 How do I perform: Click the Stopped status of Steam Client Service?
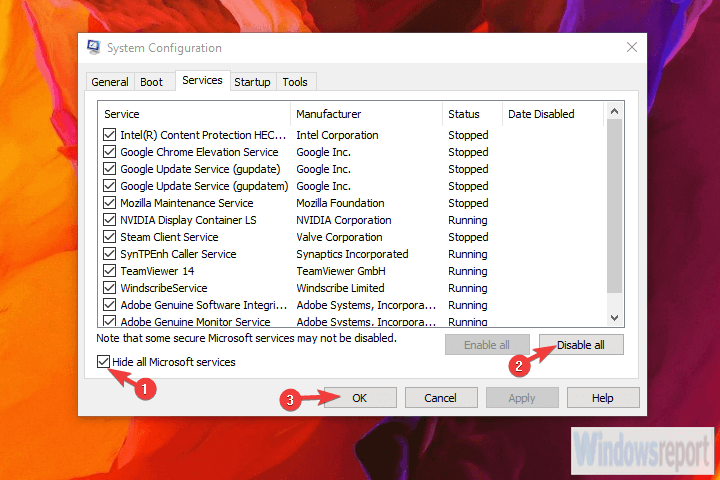(468, 237)
